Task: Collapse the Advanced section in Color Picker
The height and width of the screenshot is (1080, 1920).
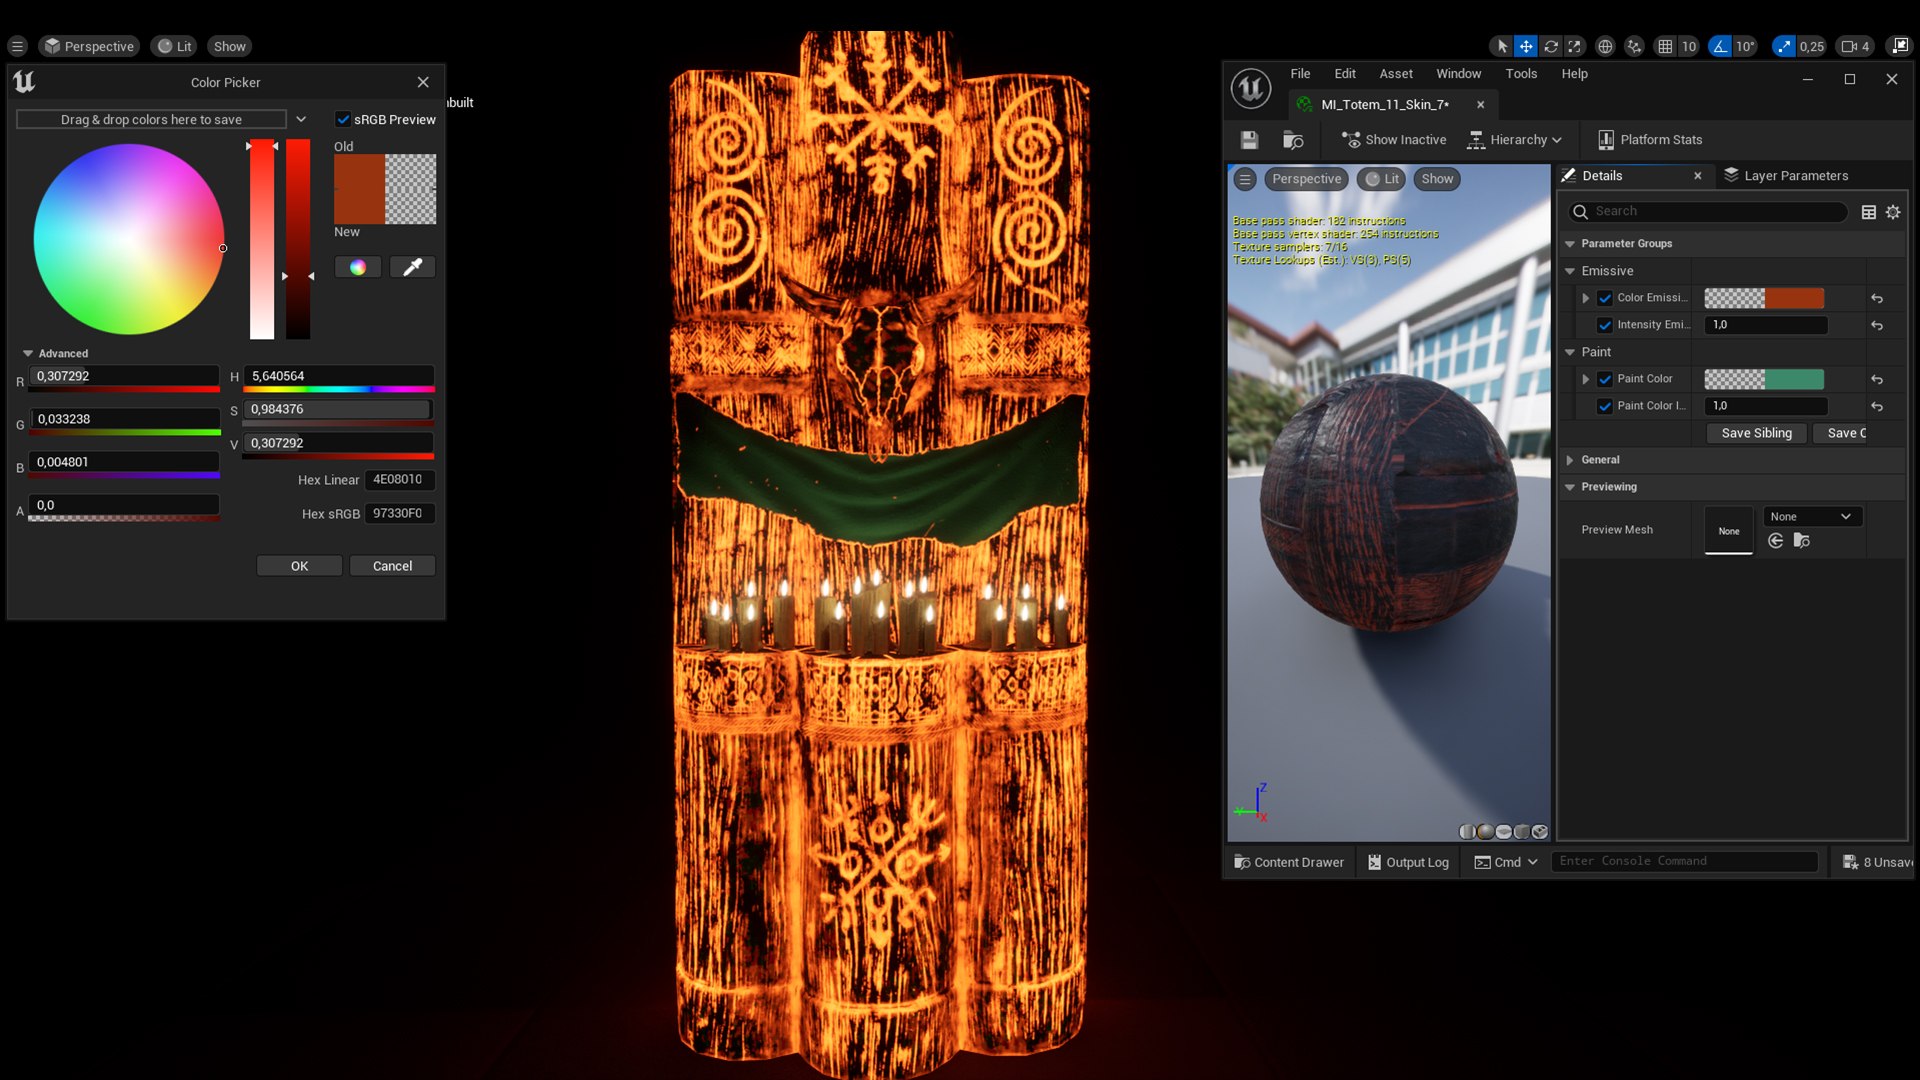Action: (x=28, y=353)
